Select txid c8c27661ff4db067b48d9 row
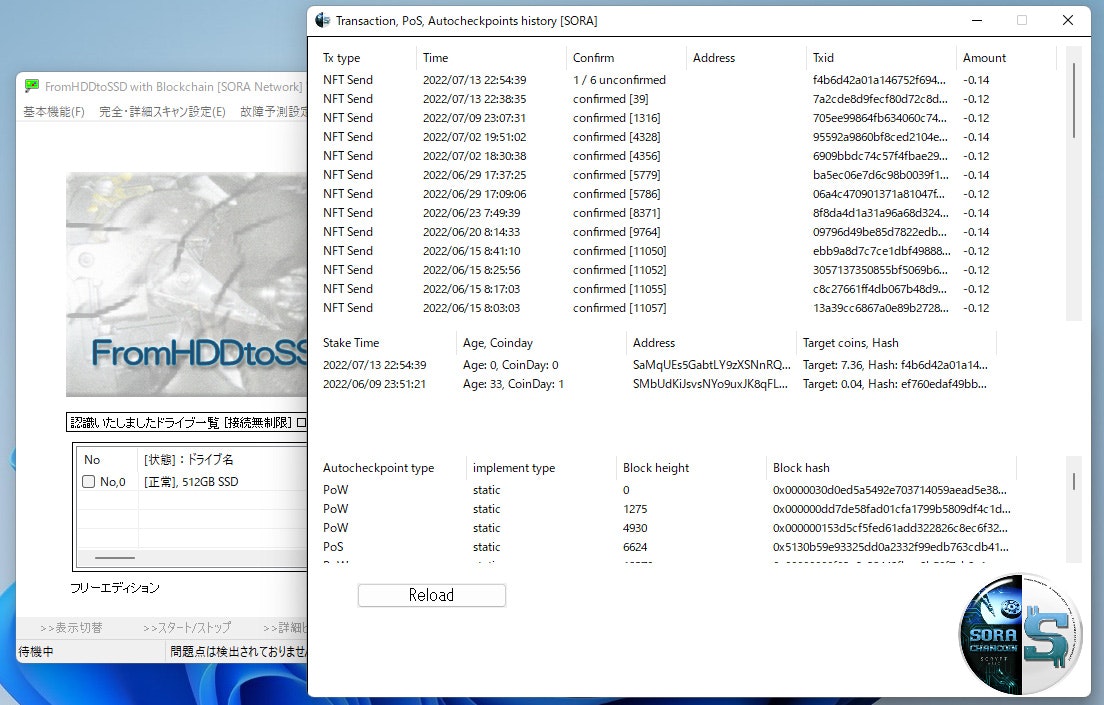Viewport: 1104px width, 705px height. pyautogui.click(x=686, y=289)
